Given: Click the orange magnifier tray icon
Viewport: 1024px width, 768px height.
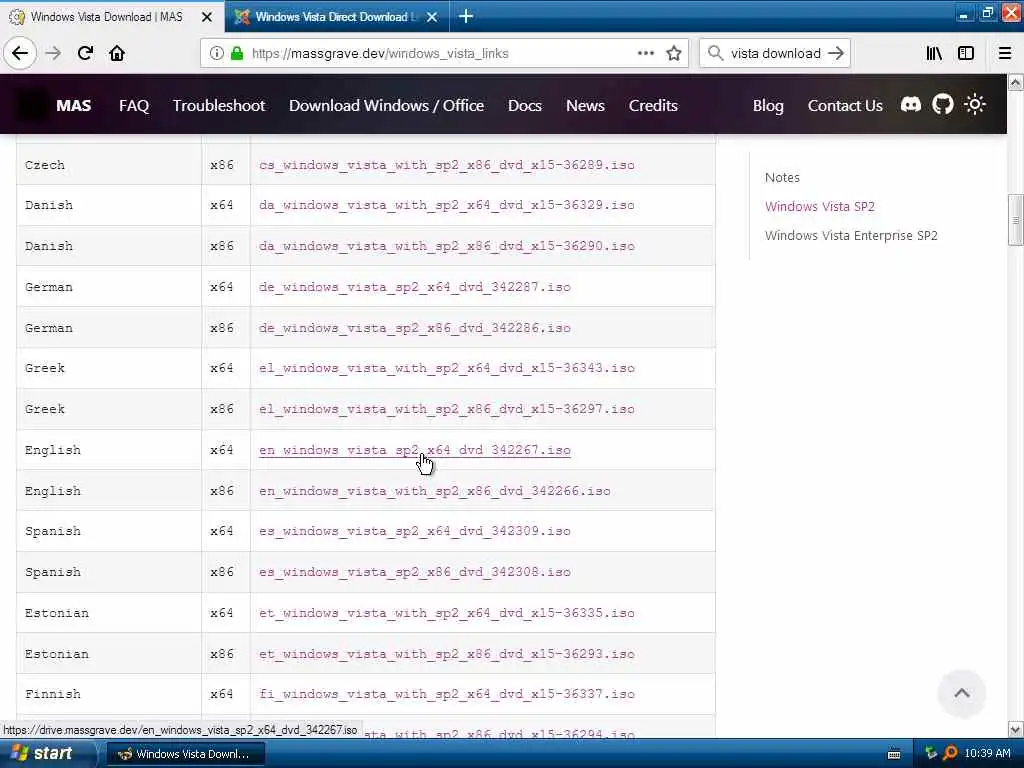Looking at the screenshot, I should coord(950,753).
